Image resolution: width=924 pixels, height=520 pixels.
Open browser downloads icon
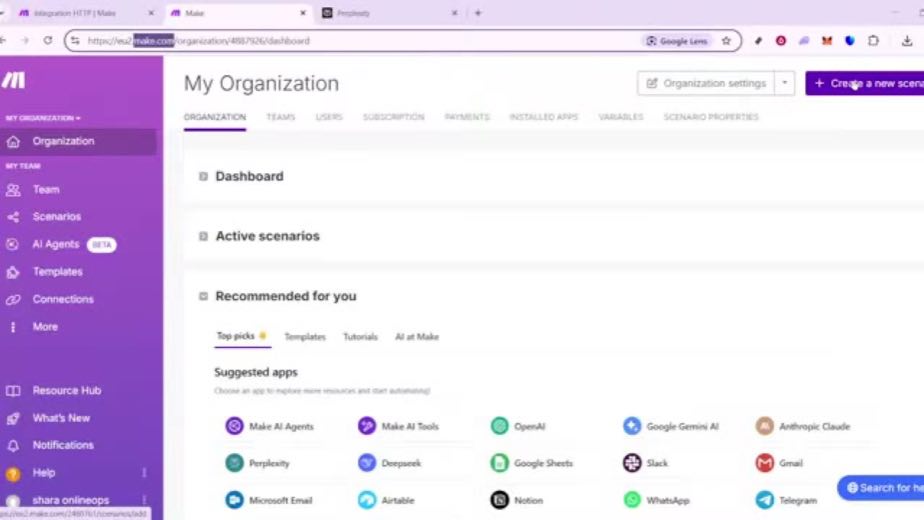click(907, 41)
